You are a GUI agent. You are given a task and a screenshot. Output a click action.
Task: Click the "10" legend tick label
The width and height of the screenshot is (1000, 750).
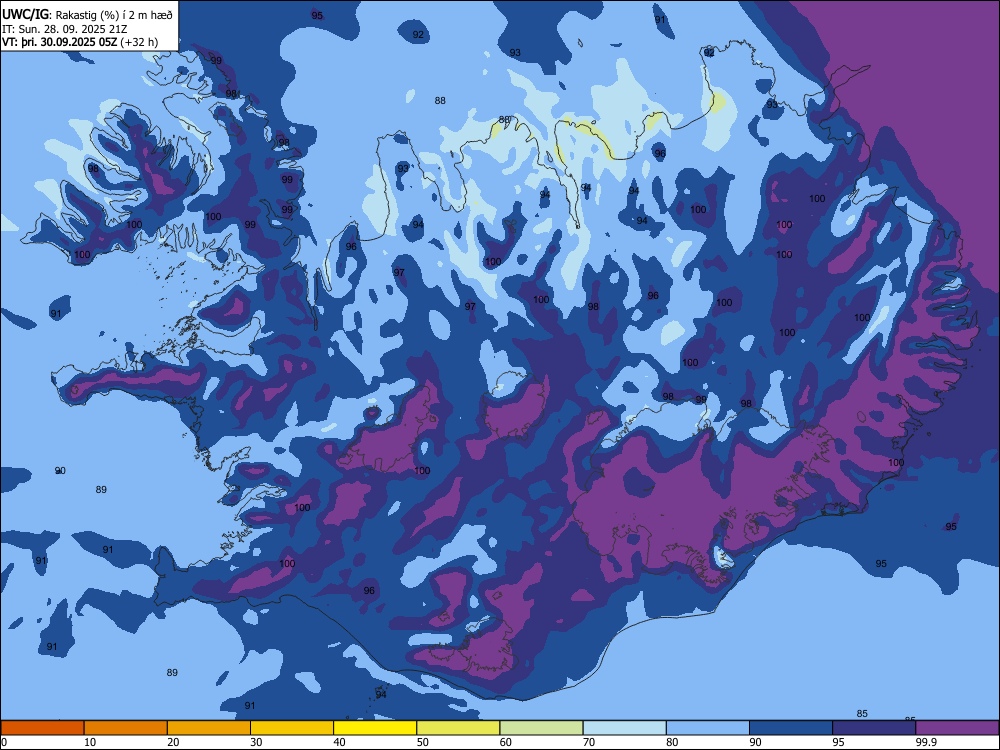(x=90, y=742)
